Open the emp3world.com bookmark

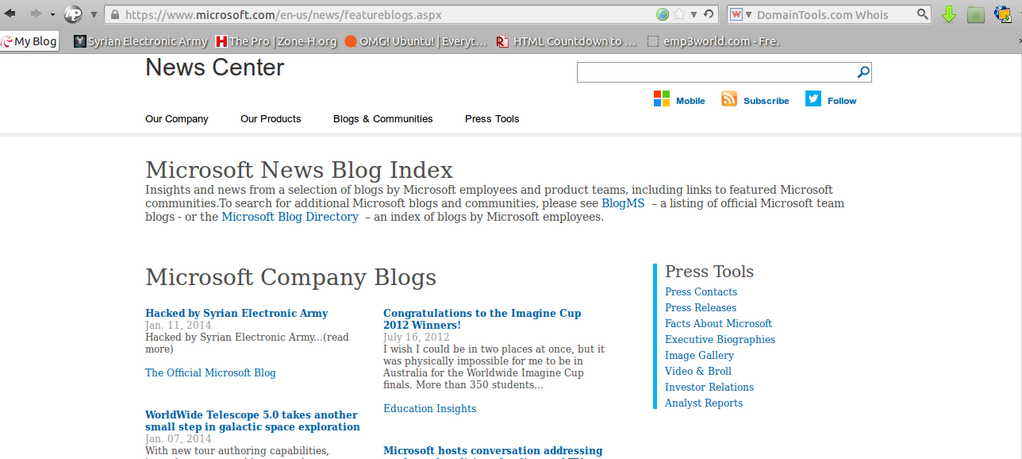pyautogui.click(x=714, y=42)
